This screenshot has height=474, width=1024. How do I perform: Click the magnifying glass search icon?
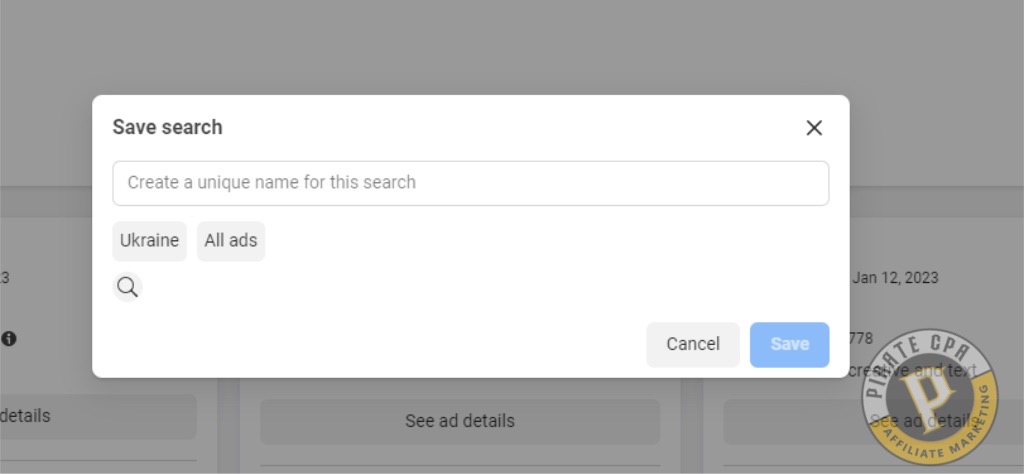(x=127, y=287)
